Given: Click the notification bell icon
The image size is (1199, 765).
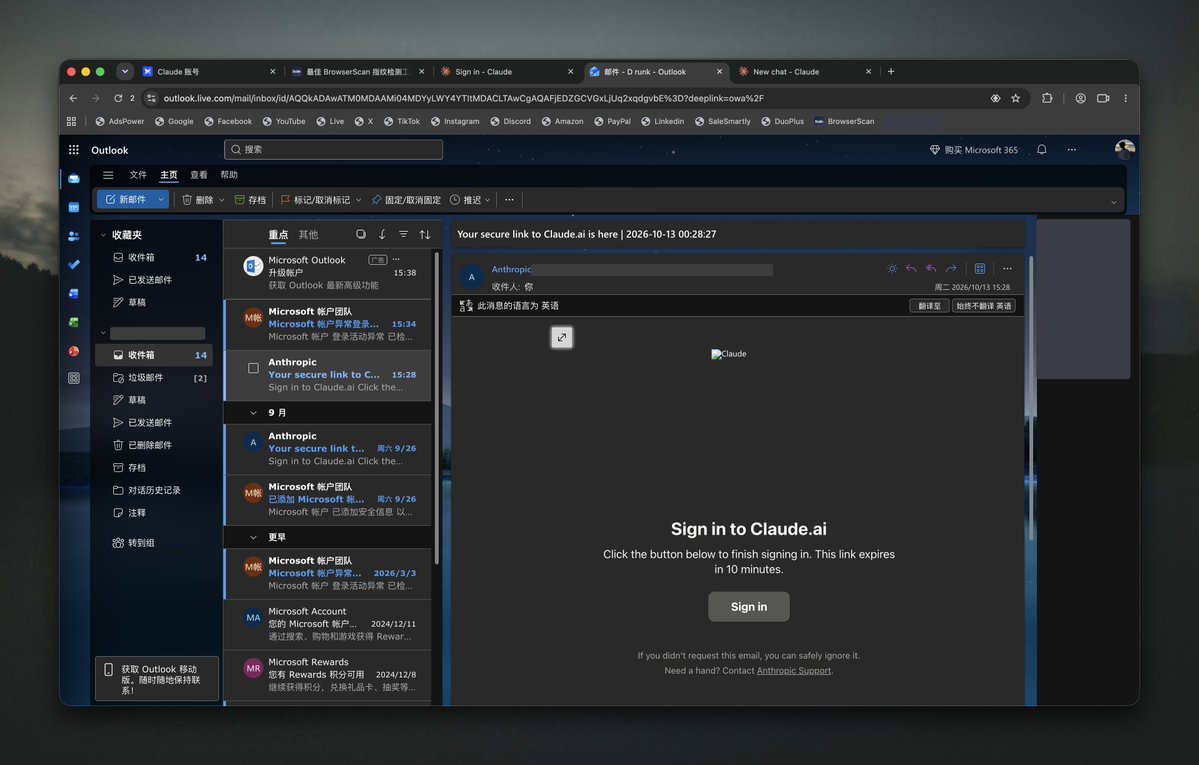Looking at the screenshot, I should point(1041,150).
